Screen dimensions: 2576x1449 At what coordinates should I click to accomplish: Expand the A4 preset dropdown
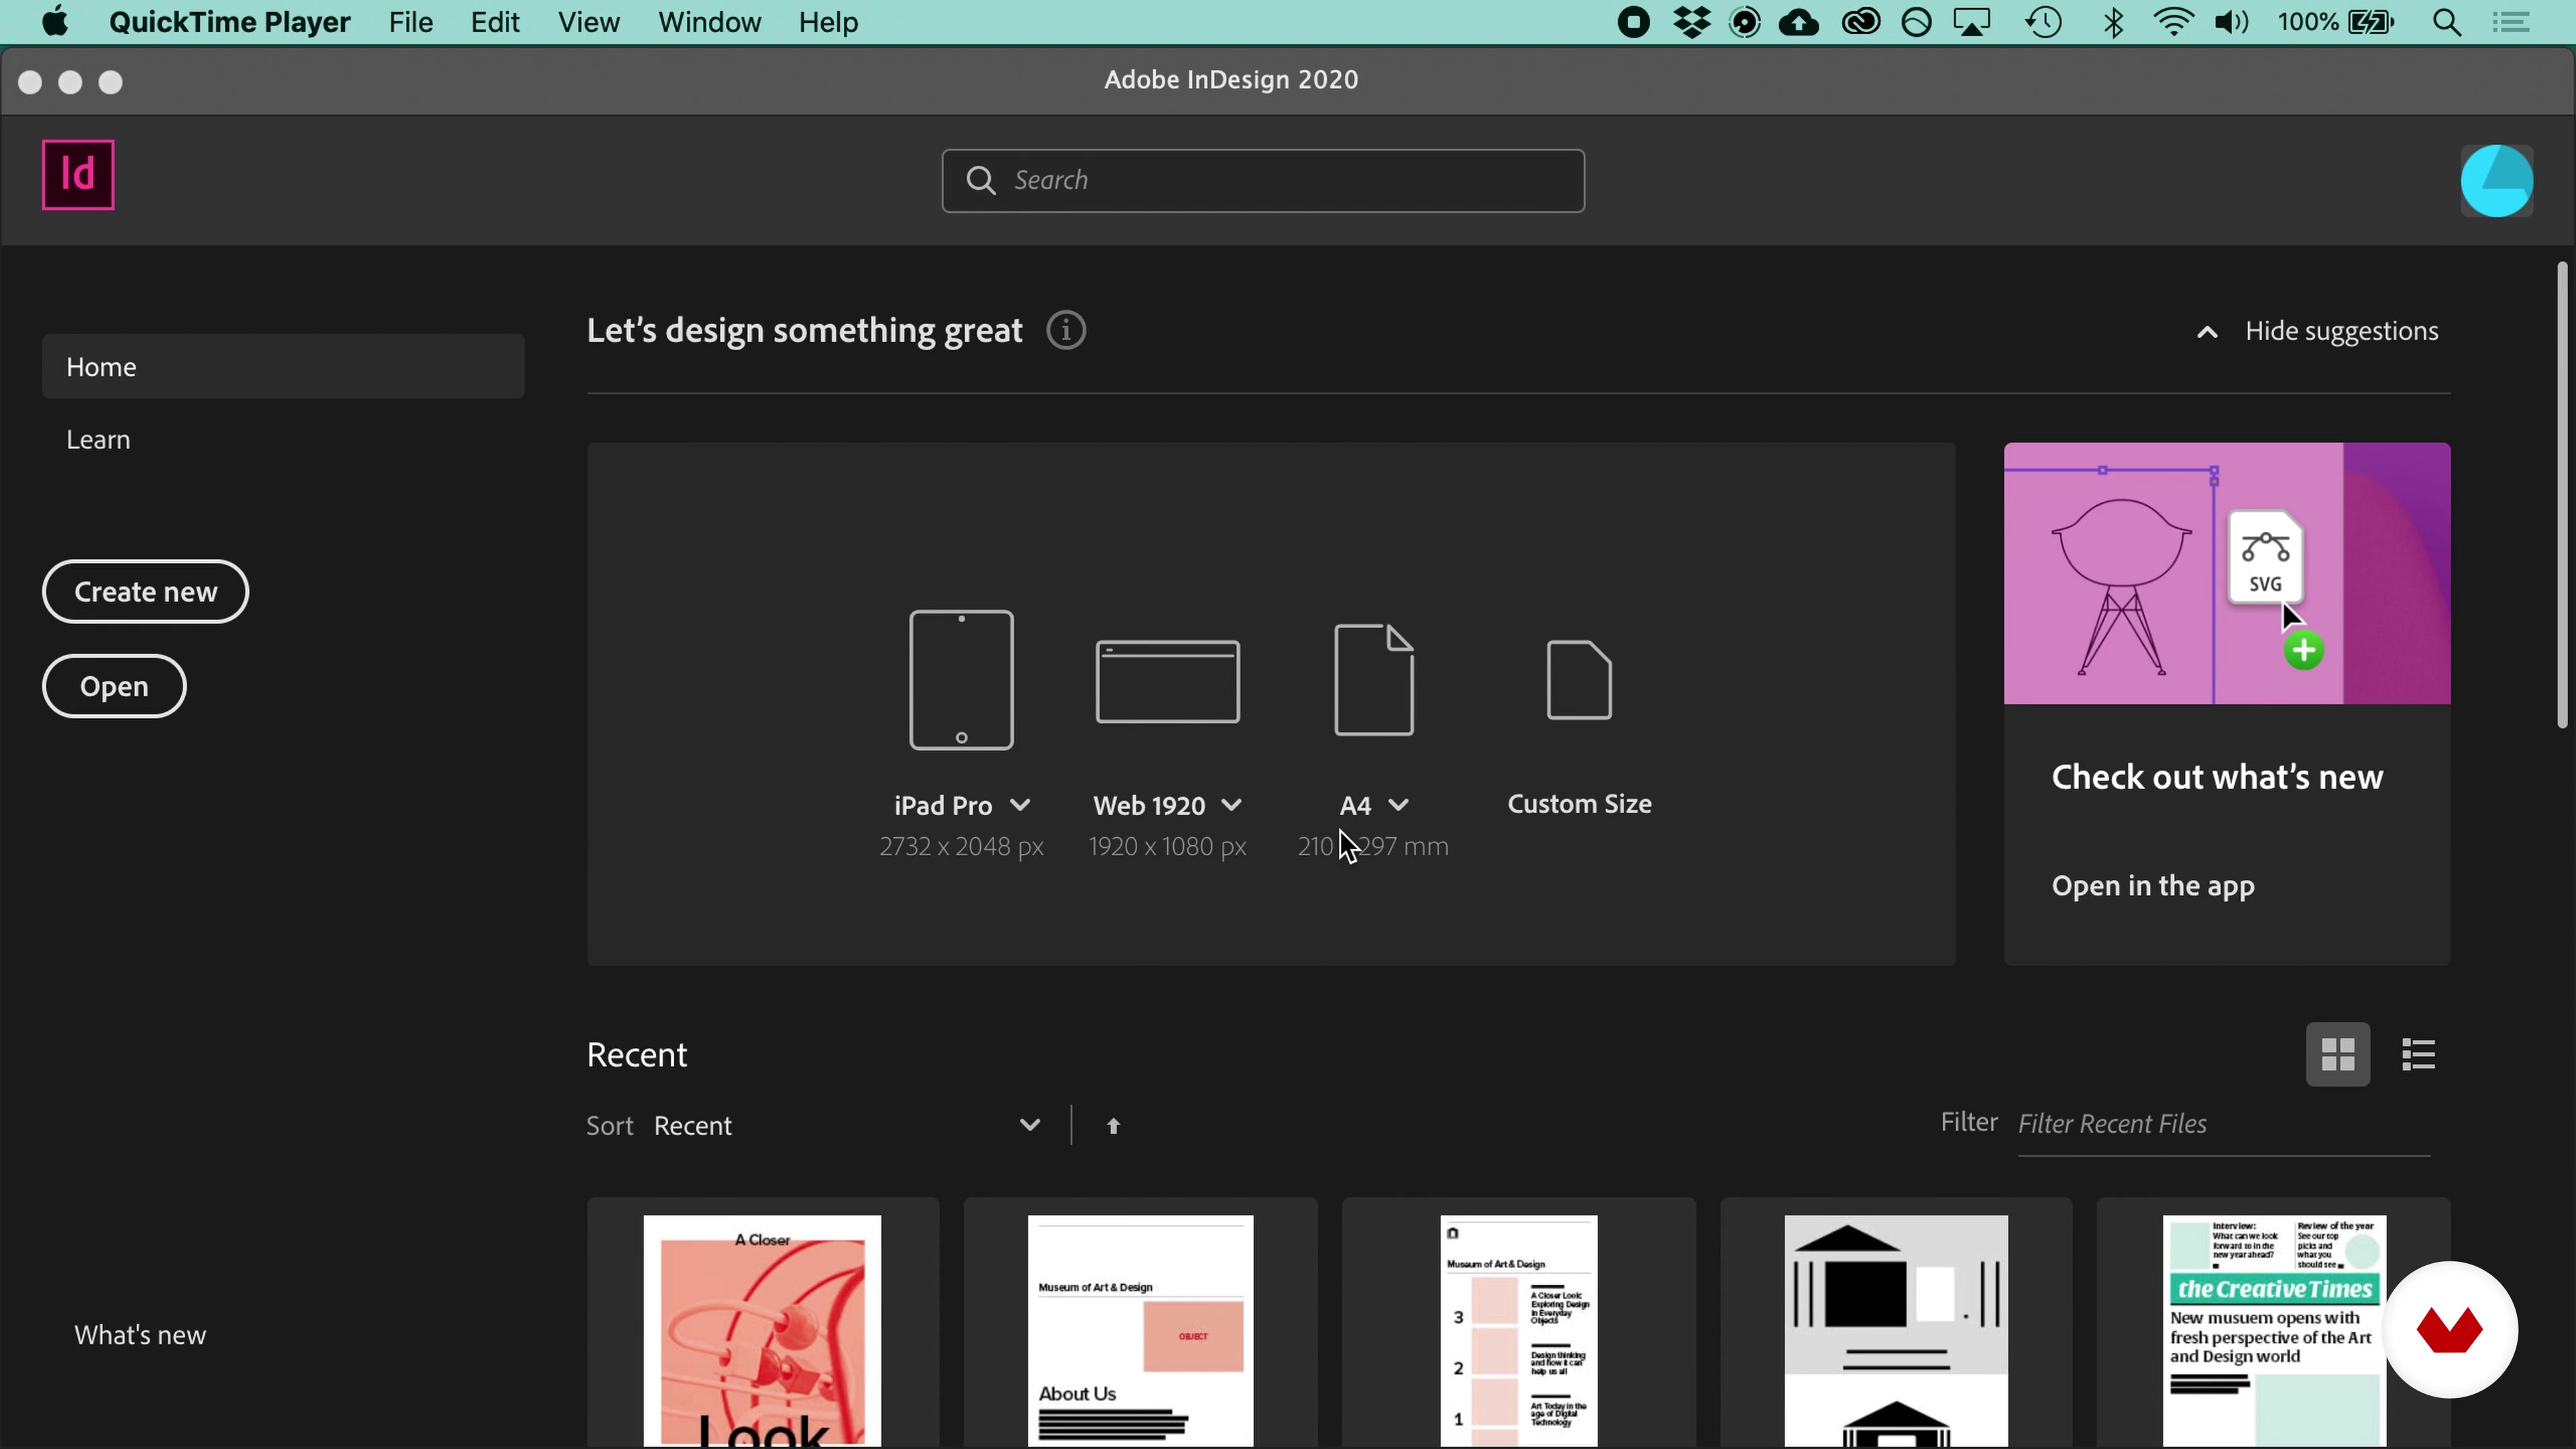1399,805
